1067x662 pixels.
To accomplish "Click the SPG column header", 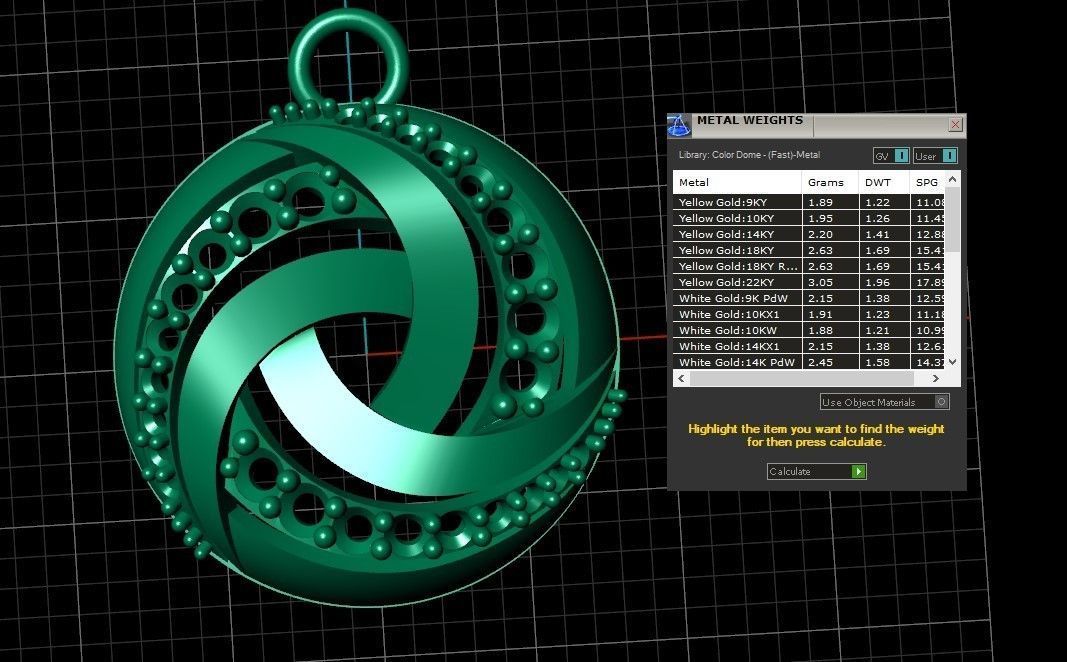I will pyautogui.click(x=928, y=182).
